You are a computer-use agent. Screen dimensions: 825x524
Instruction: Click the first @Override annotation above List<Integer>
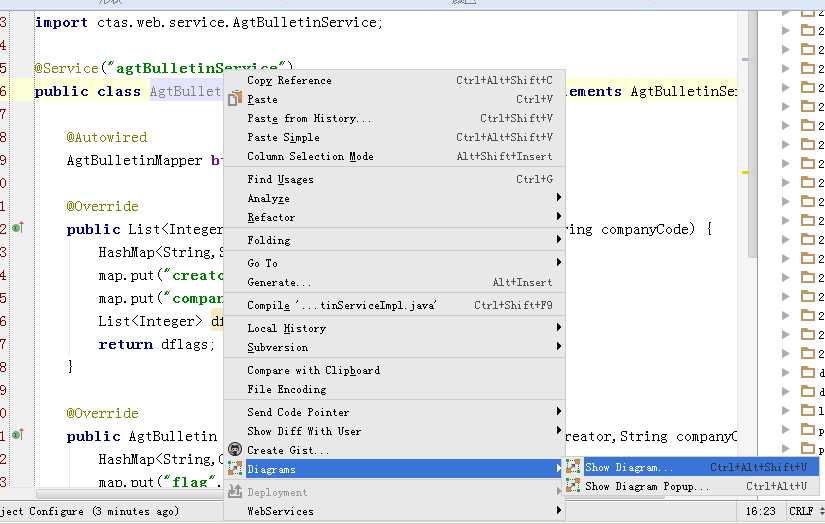[103, 206]
